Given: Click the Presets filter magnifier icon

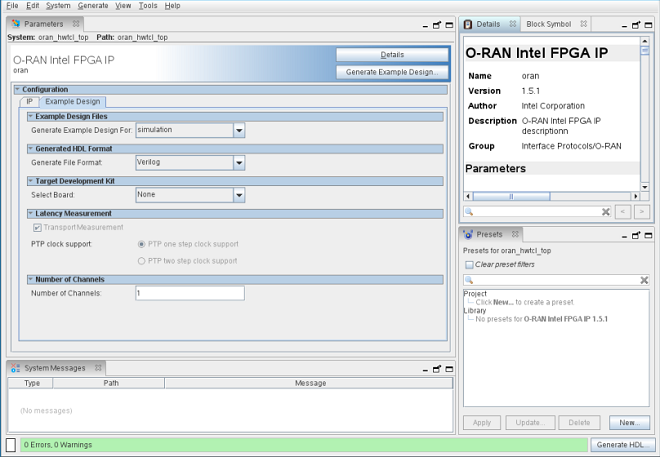Looking at the screenshot, I should click(x=469, y=280).
